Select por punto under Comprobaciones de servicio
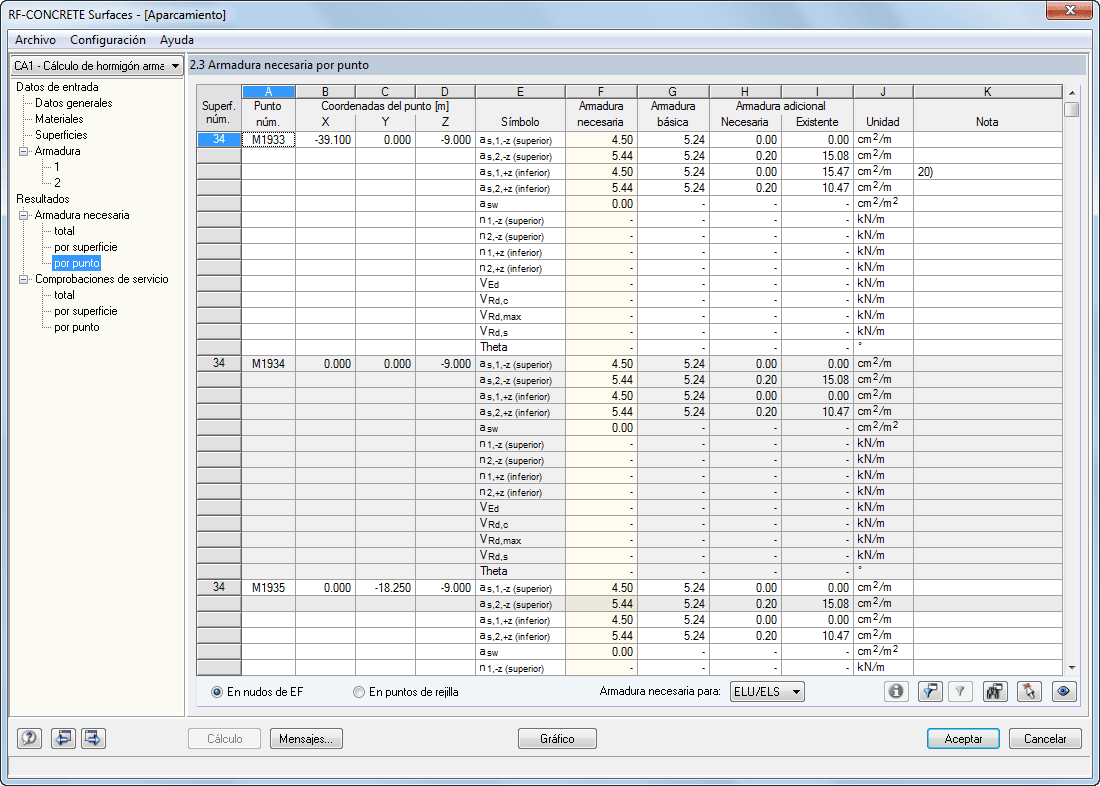This screenshot has width=1100, height=786. point(76,327)
